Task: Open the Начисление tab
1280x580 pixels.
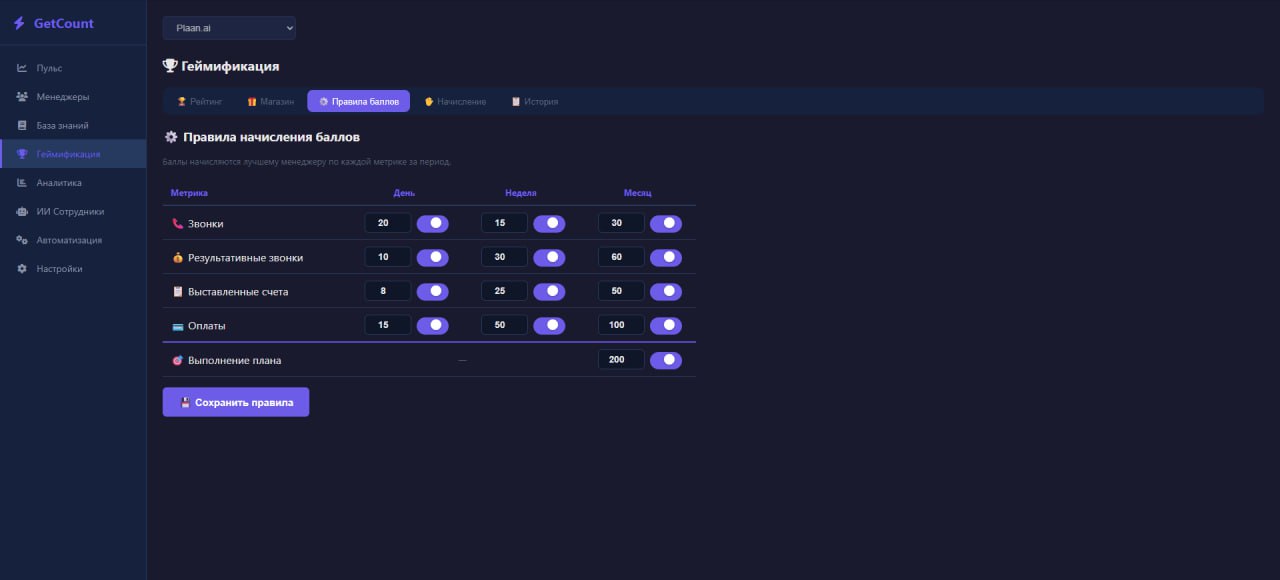Action: click(x=455, y=102)
